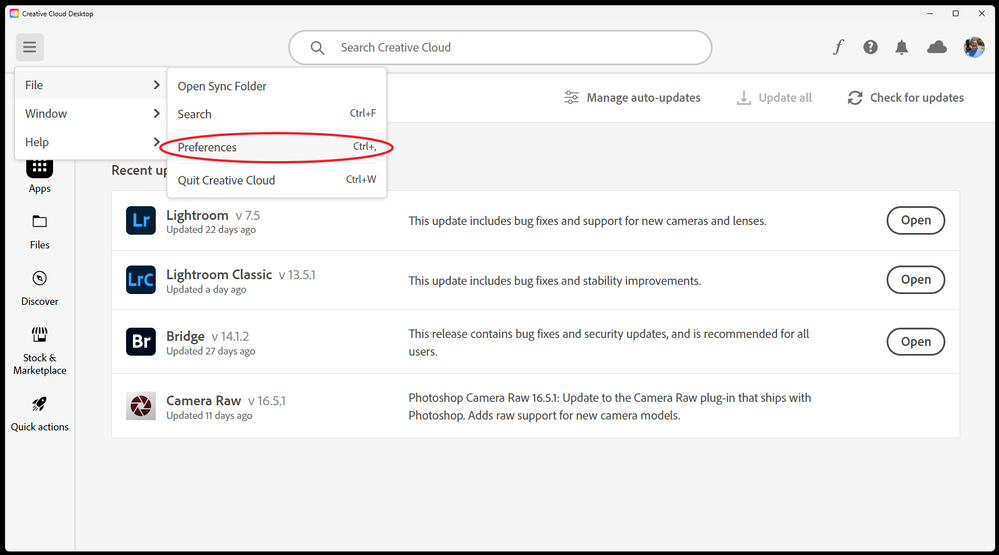Choose Open Sync Folder
999x555 pixels.
[x=277, y=86]
